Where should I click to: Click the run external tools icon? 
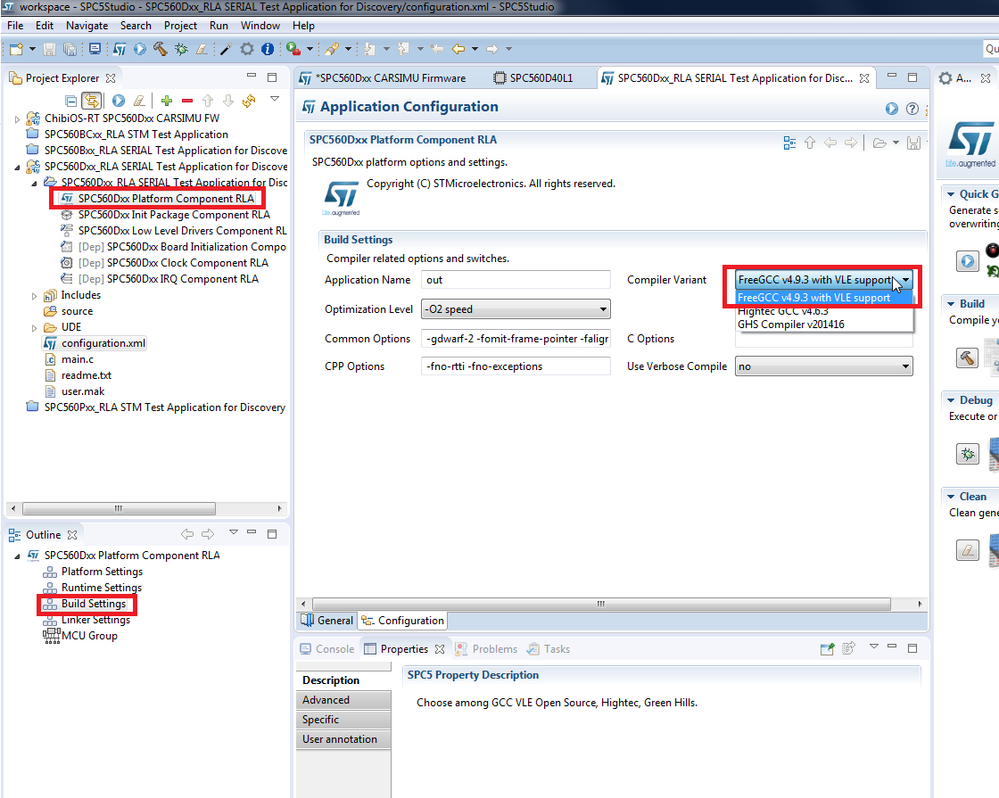(293, 49)
